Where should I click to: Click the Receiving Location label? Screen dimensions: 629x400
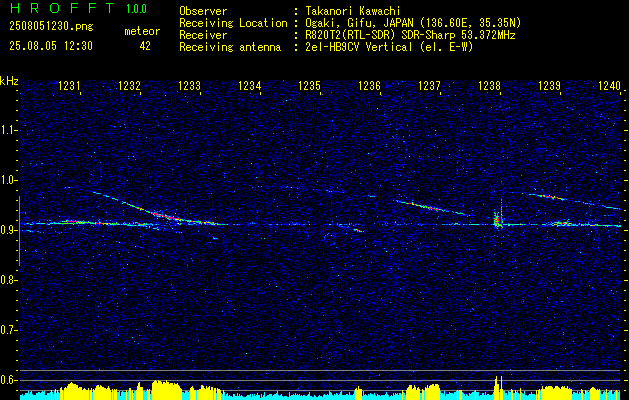tap(233, 23)
